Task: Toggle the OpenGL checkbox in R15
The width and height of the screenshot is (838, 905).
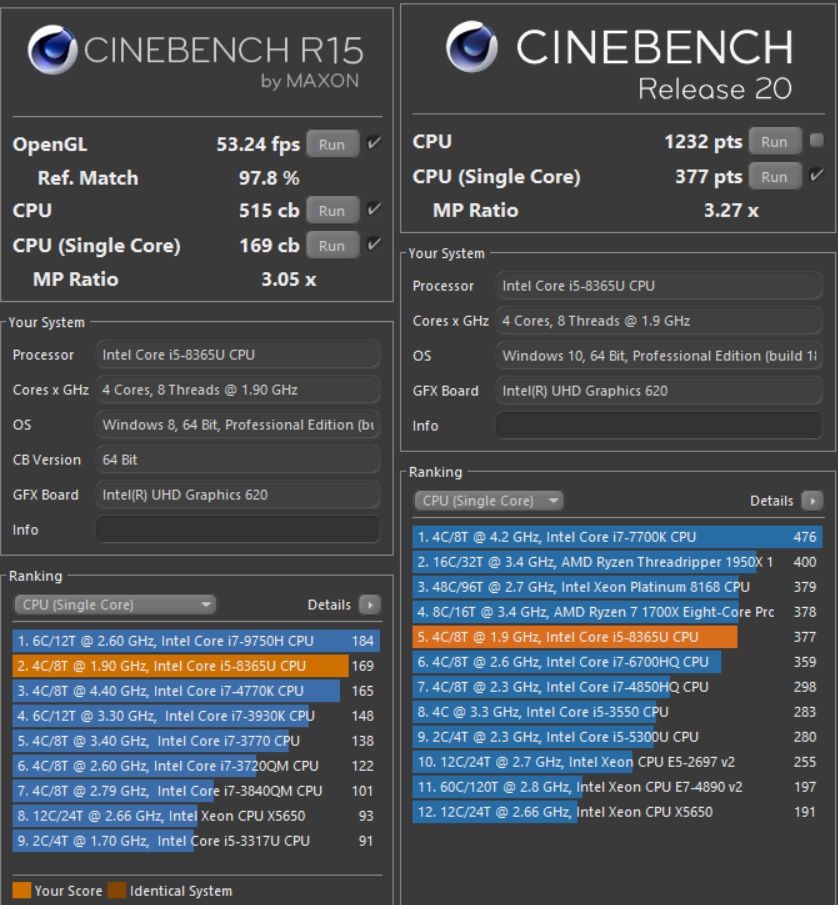Action: click(x=374, y=143)
